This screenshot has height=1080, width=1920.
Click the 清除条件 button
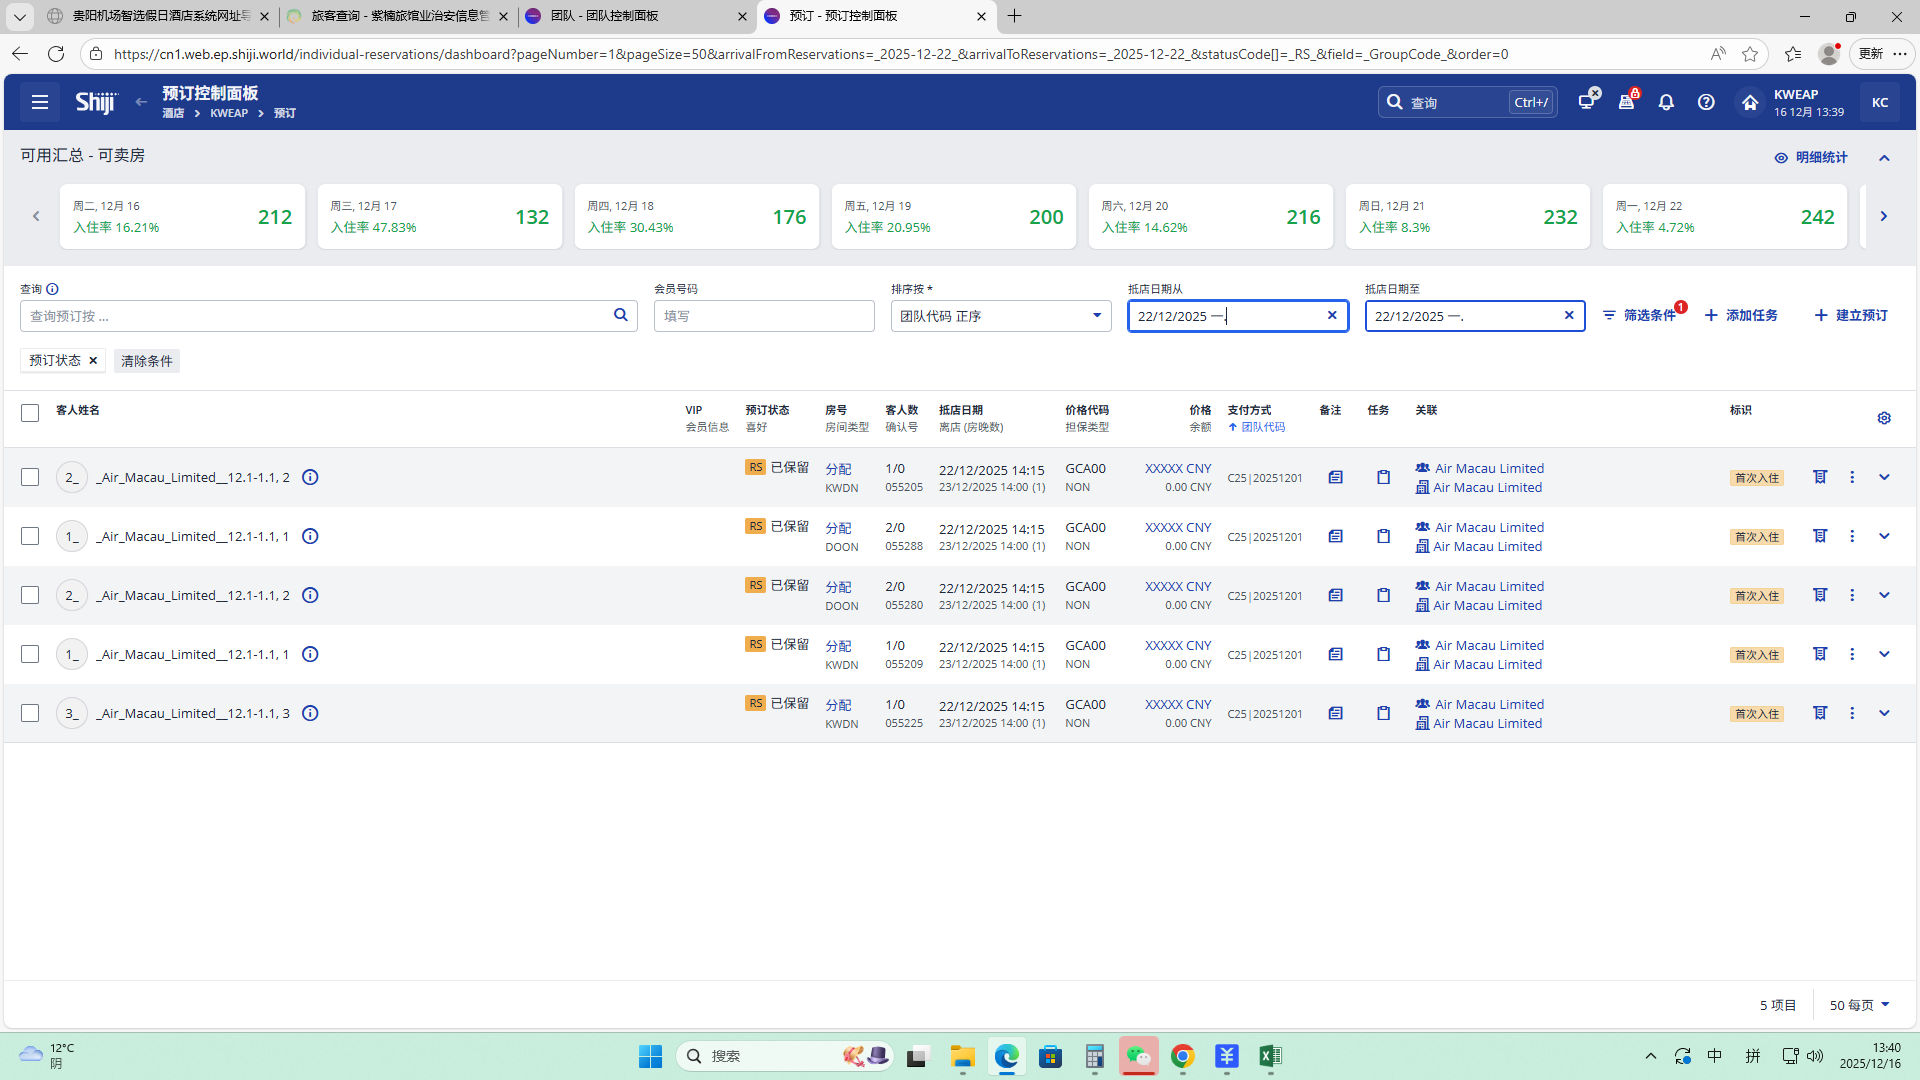[147, 361]
